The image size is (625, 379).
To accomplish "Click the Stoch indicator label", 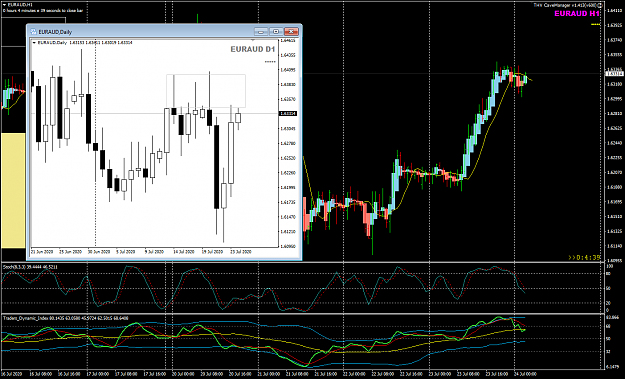I will tap(30, 267).
